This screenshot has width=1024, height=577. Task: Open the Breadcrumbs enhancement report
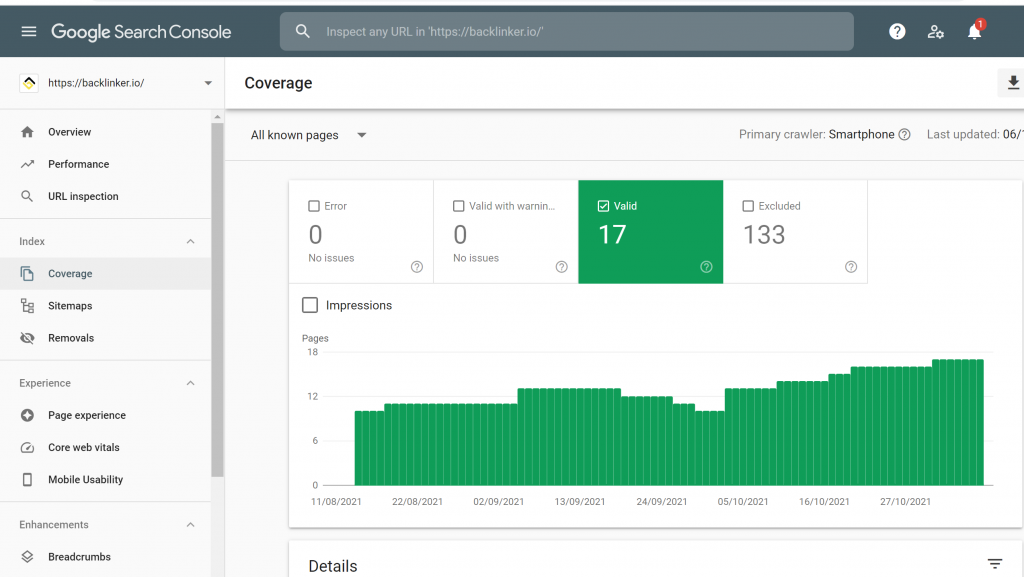pyautogui.click(x=79, y=557)
